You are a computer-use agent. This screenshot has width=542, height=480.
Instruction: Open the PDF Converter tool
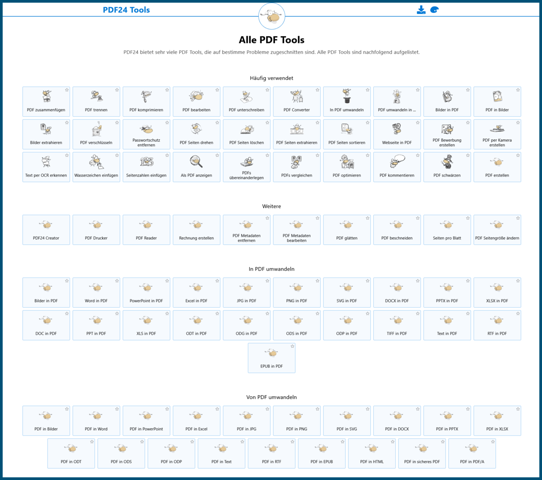pos(297,102)
